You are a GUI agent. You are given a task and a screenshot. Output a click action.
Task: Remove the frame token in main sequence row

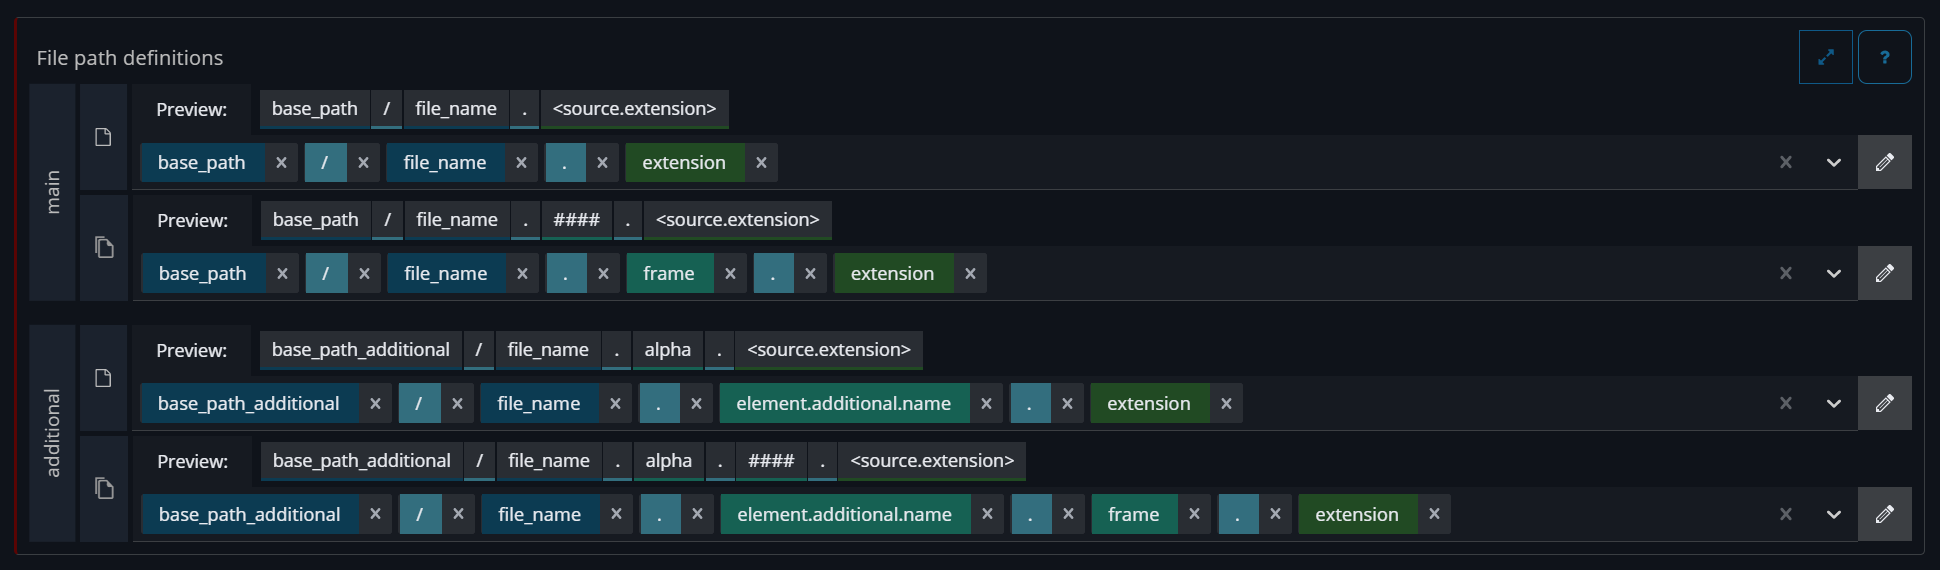[x=730, y=273]
